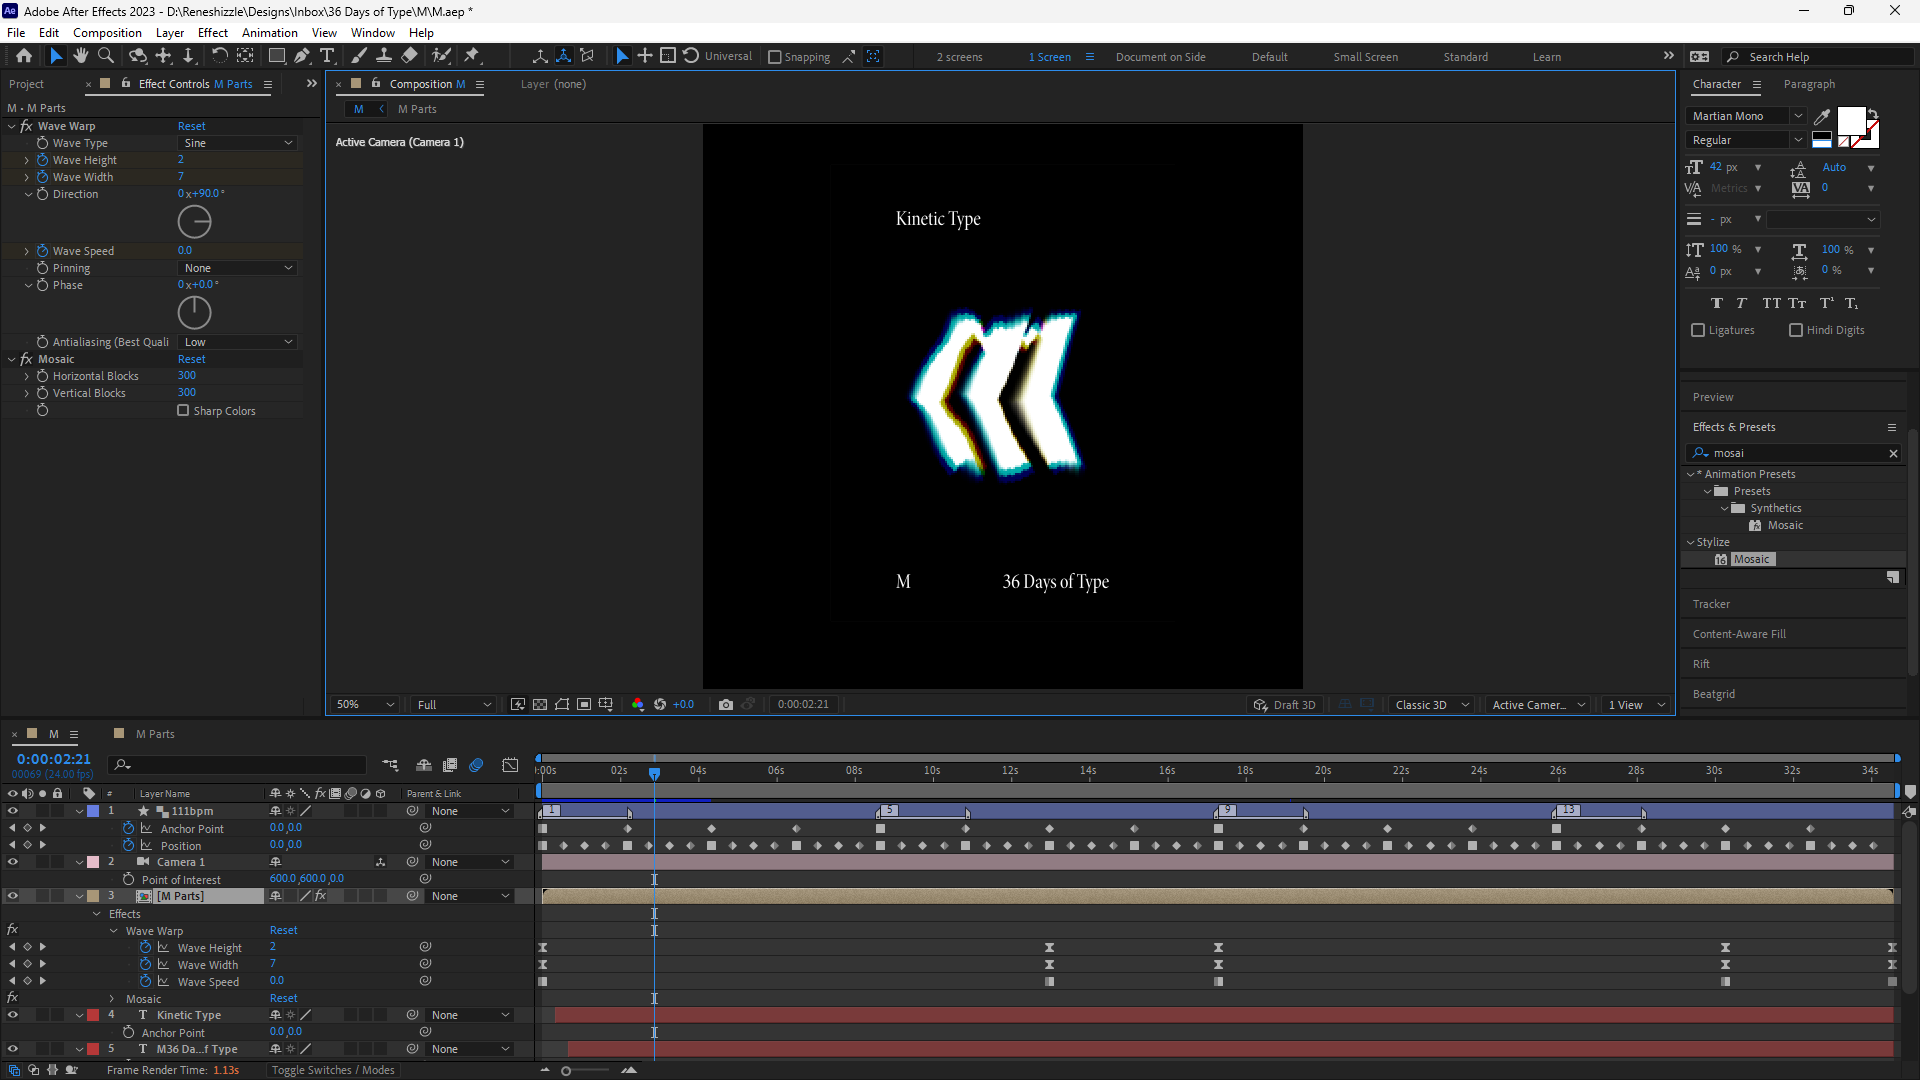Select the Puppet Pin tool
Screen dimensions: 1920x1080
[x=472, y=56]
